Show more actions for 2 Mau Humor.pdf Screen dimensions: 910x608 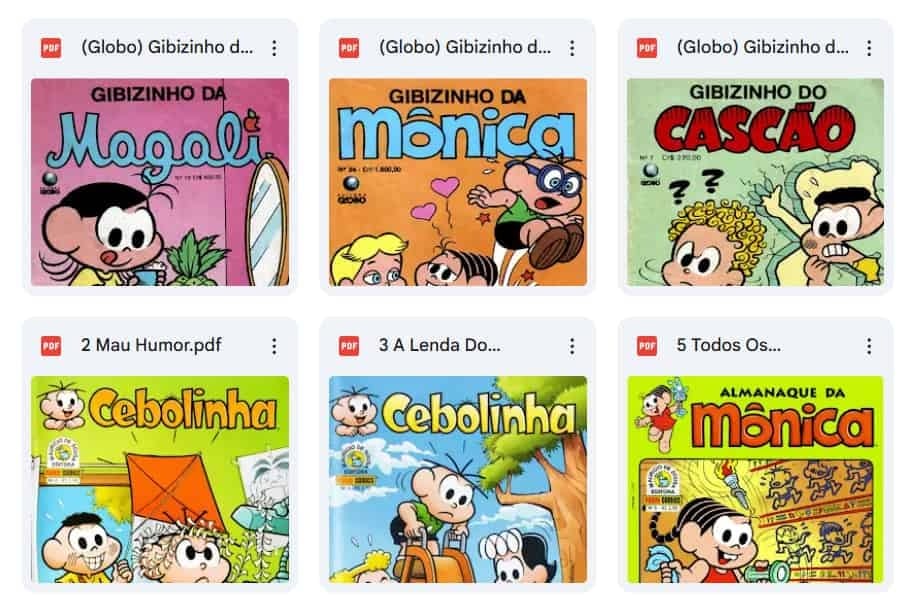(x=274, y=346)
